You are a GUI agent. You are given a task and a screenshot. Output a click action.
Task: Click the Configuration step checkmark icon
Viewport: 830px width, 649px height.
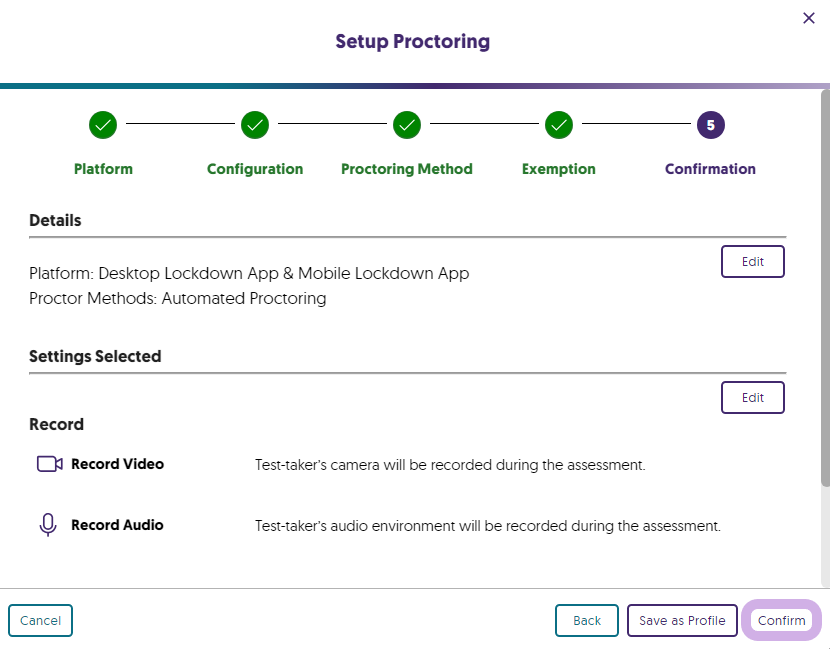[x=255, y=125]
